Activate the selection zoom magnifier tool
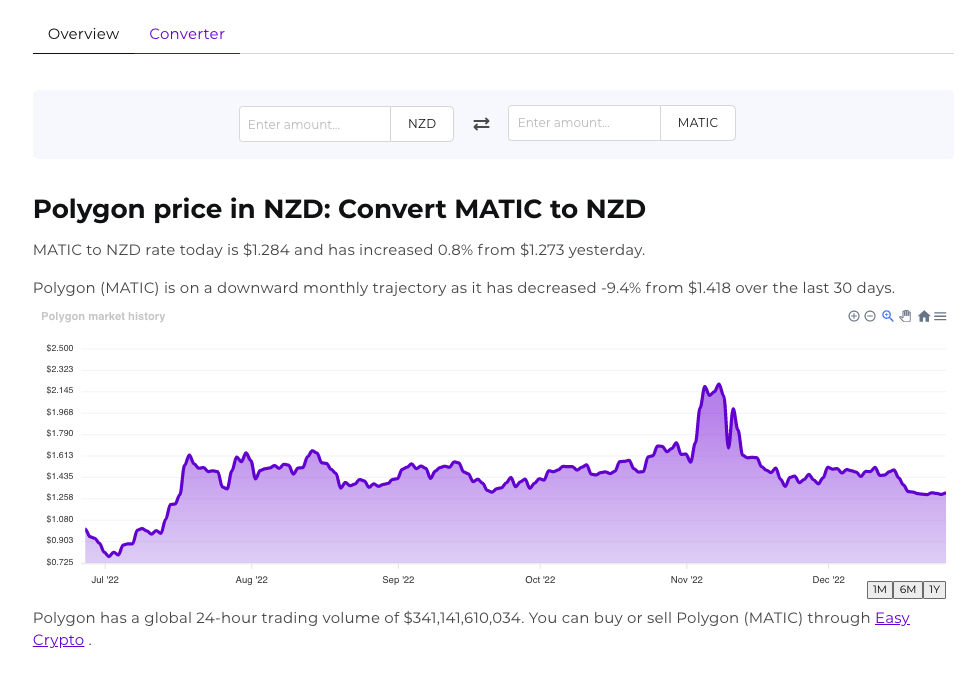Screen dimensions: 976x679 pos(888,316)
